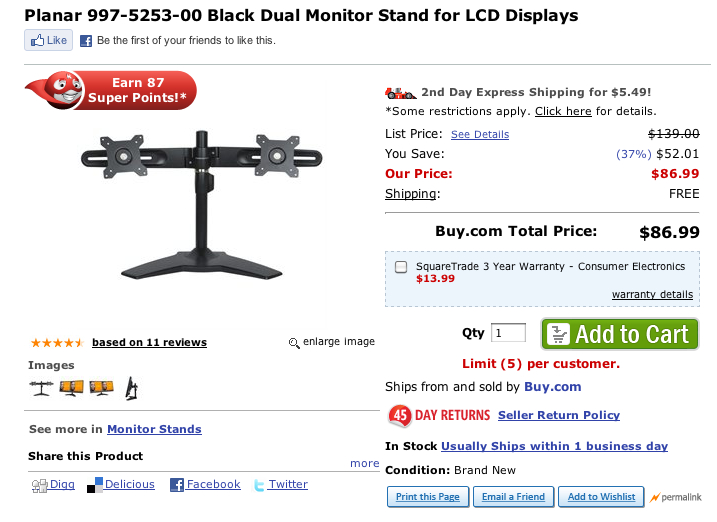Click the magnifier enlarge image icon

[x=294, y=343]
